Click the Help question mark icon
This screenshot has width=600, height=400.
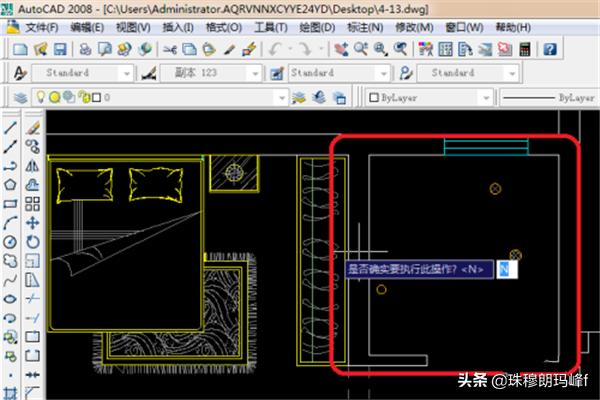point(549,48)
